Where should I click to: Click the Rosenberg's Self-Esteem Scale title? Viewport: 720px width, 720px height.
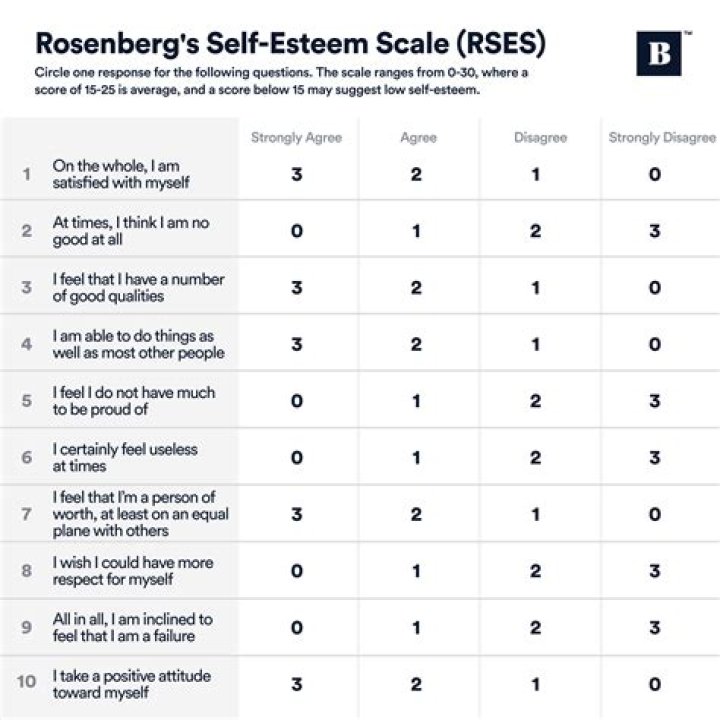pos(290,45)
